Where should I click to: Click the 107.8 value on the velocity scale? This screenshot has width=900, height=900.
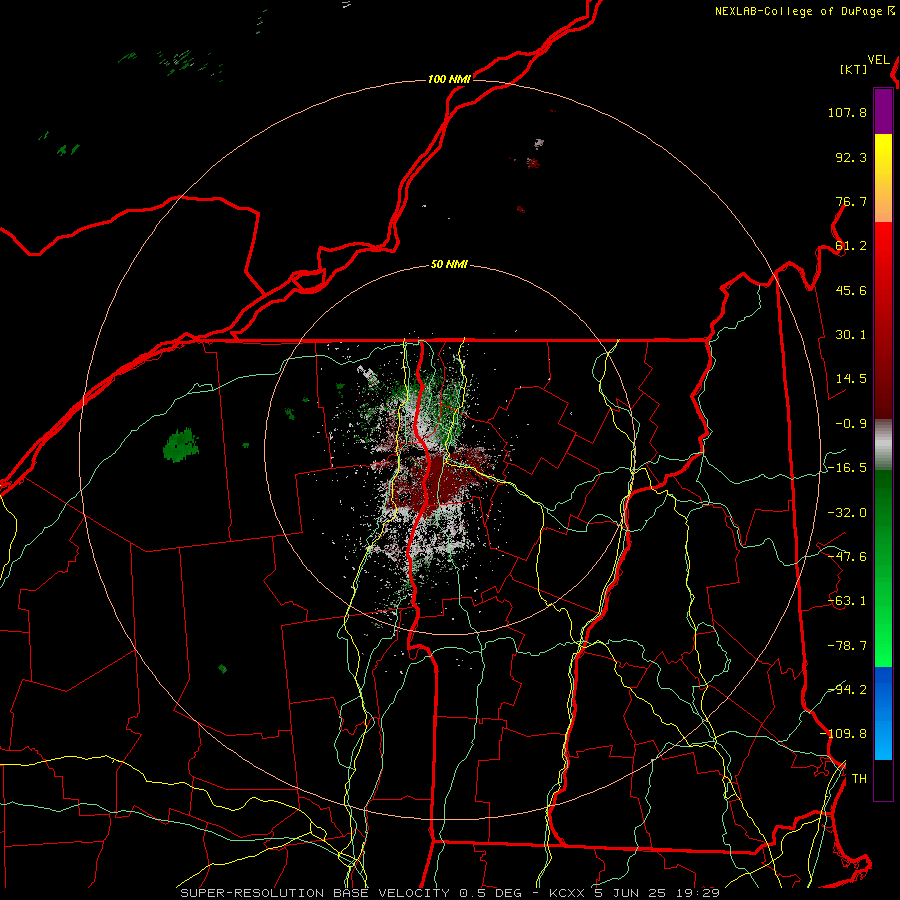[847, 112]
